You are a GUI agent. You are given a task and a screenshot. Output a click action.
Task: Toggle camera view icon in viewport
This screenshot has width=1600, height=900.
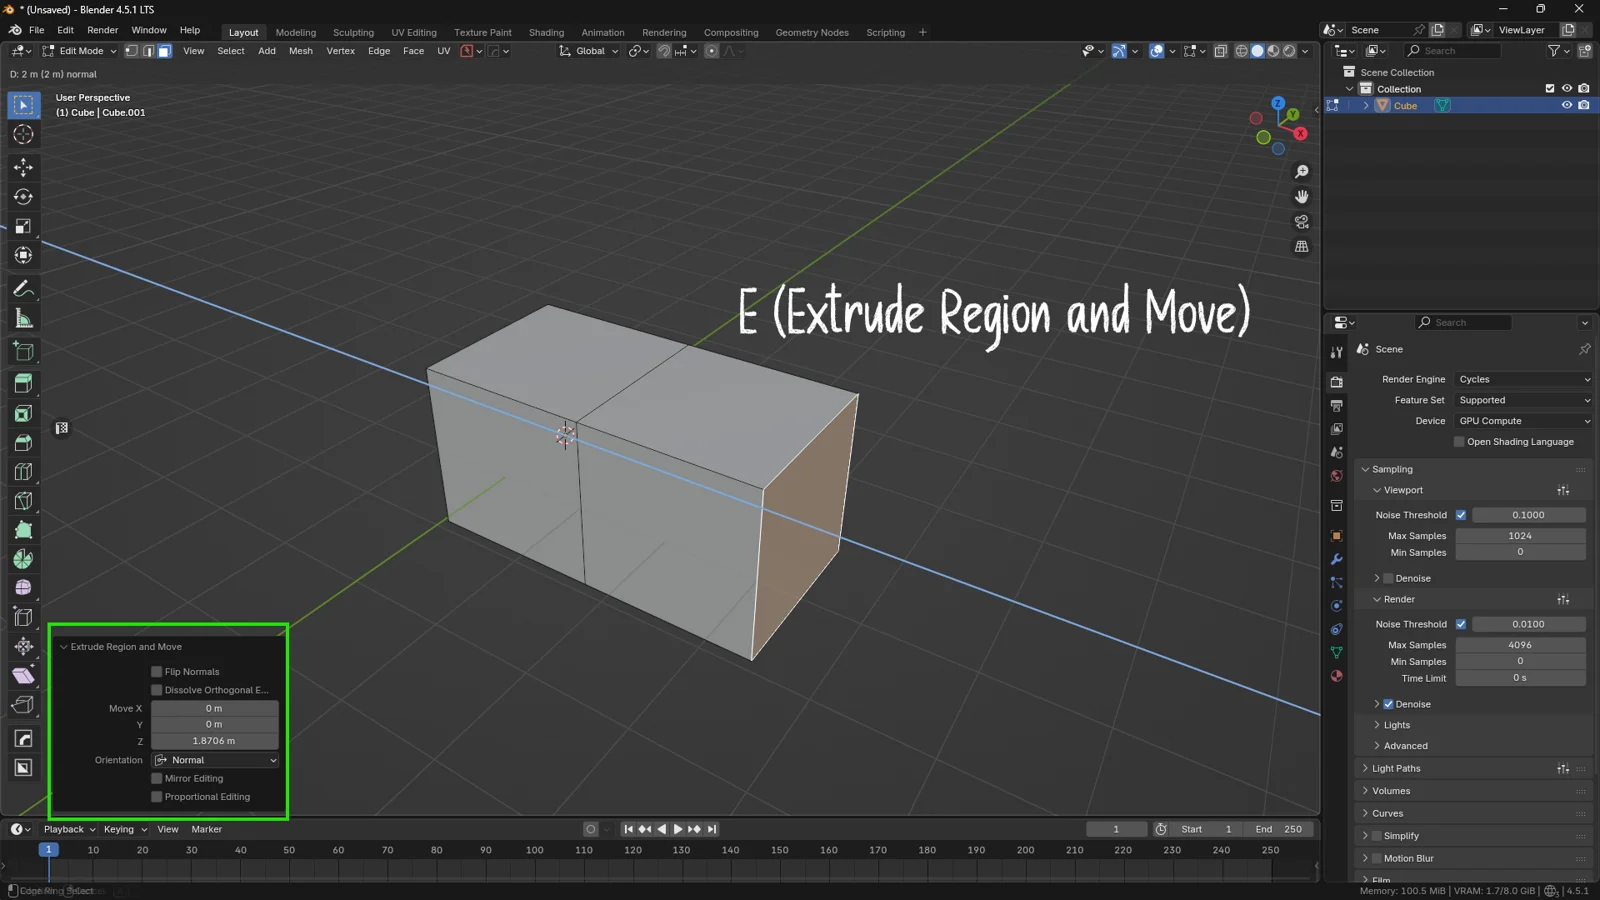(1301, 222)
